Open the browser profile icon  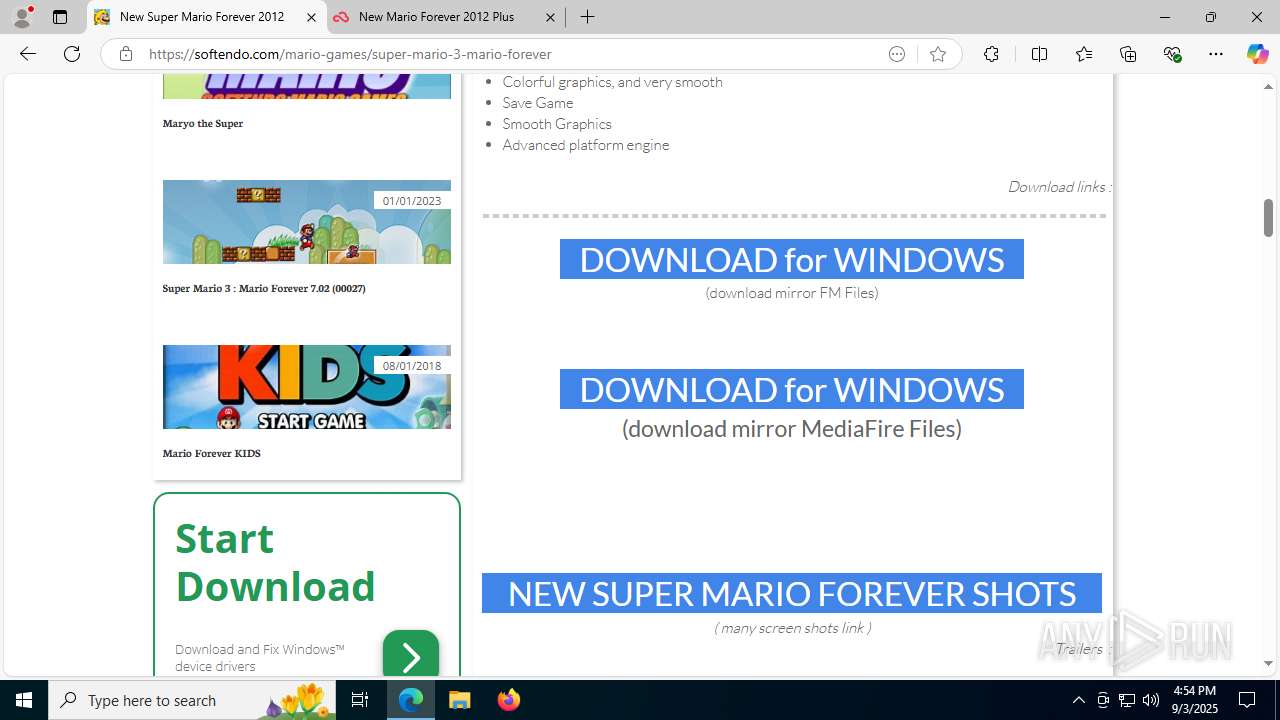[22, 17]
